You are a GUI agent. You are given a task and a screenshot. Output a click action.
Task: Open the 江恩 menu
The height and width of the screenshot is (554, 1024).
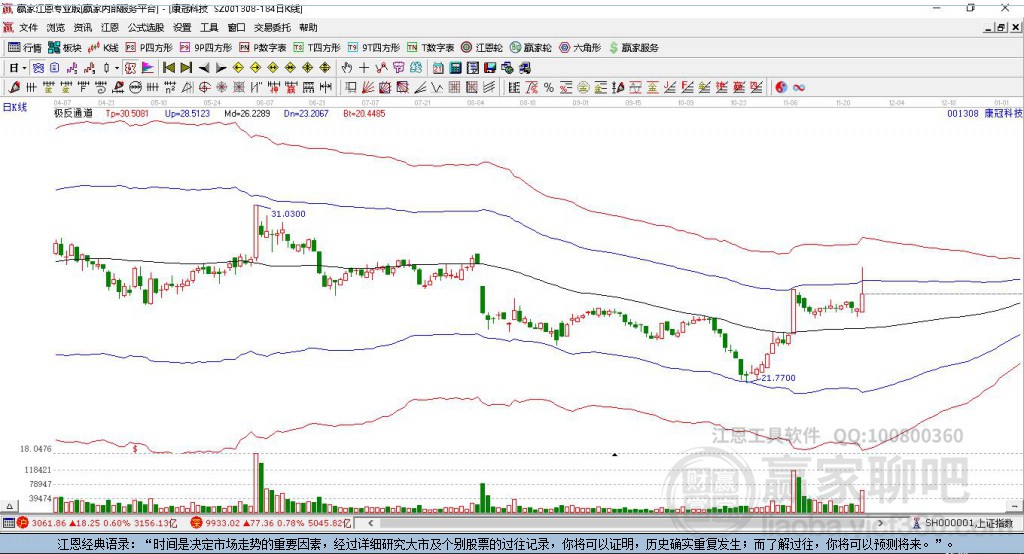point(110,27)
